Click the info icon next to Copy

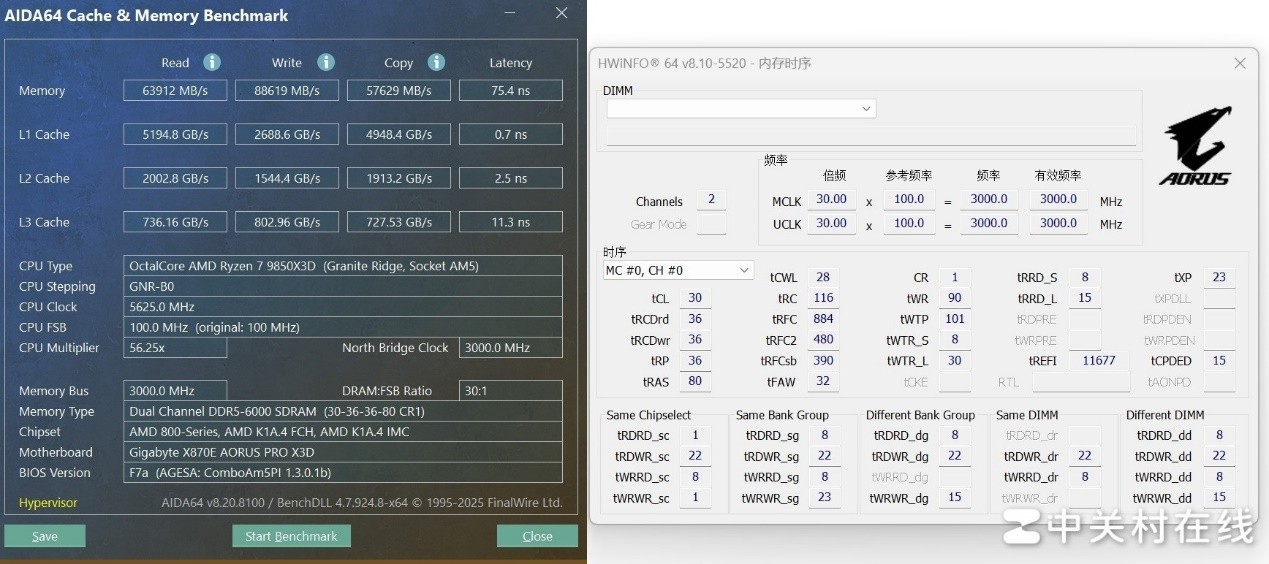tap(436, 62)
